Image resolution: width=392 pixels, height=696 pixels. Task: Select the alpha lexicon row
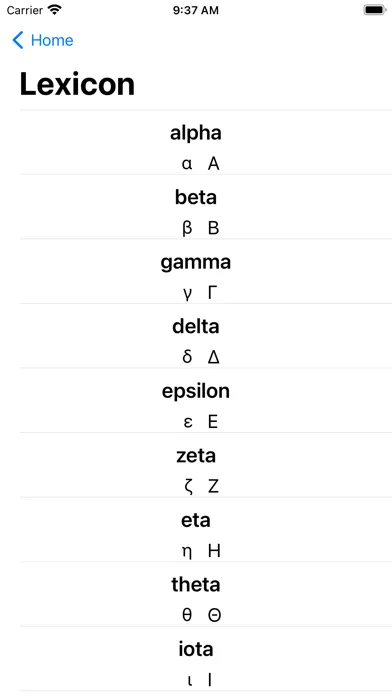coord(206,142)
